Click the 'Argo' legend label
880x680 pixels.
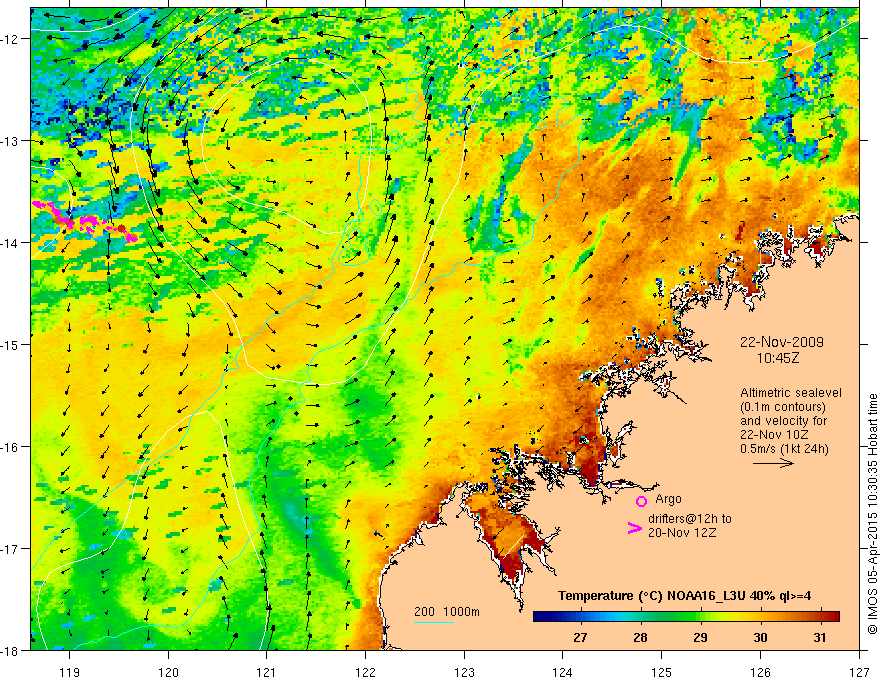(x=668, y=499)
